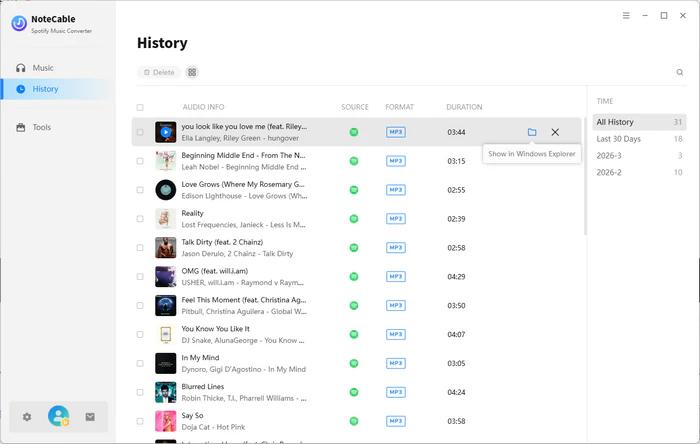Tick checkbox for Love Grows track
The height and width of the screenshot is (444, 700).
140,190
